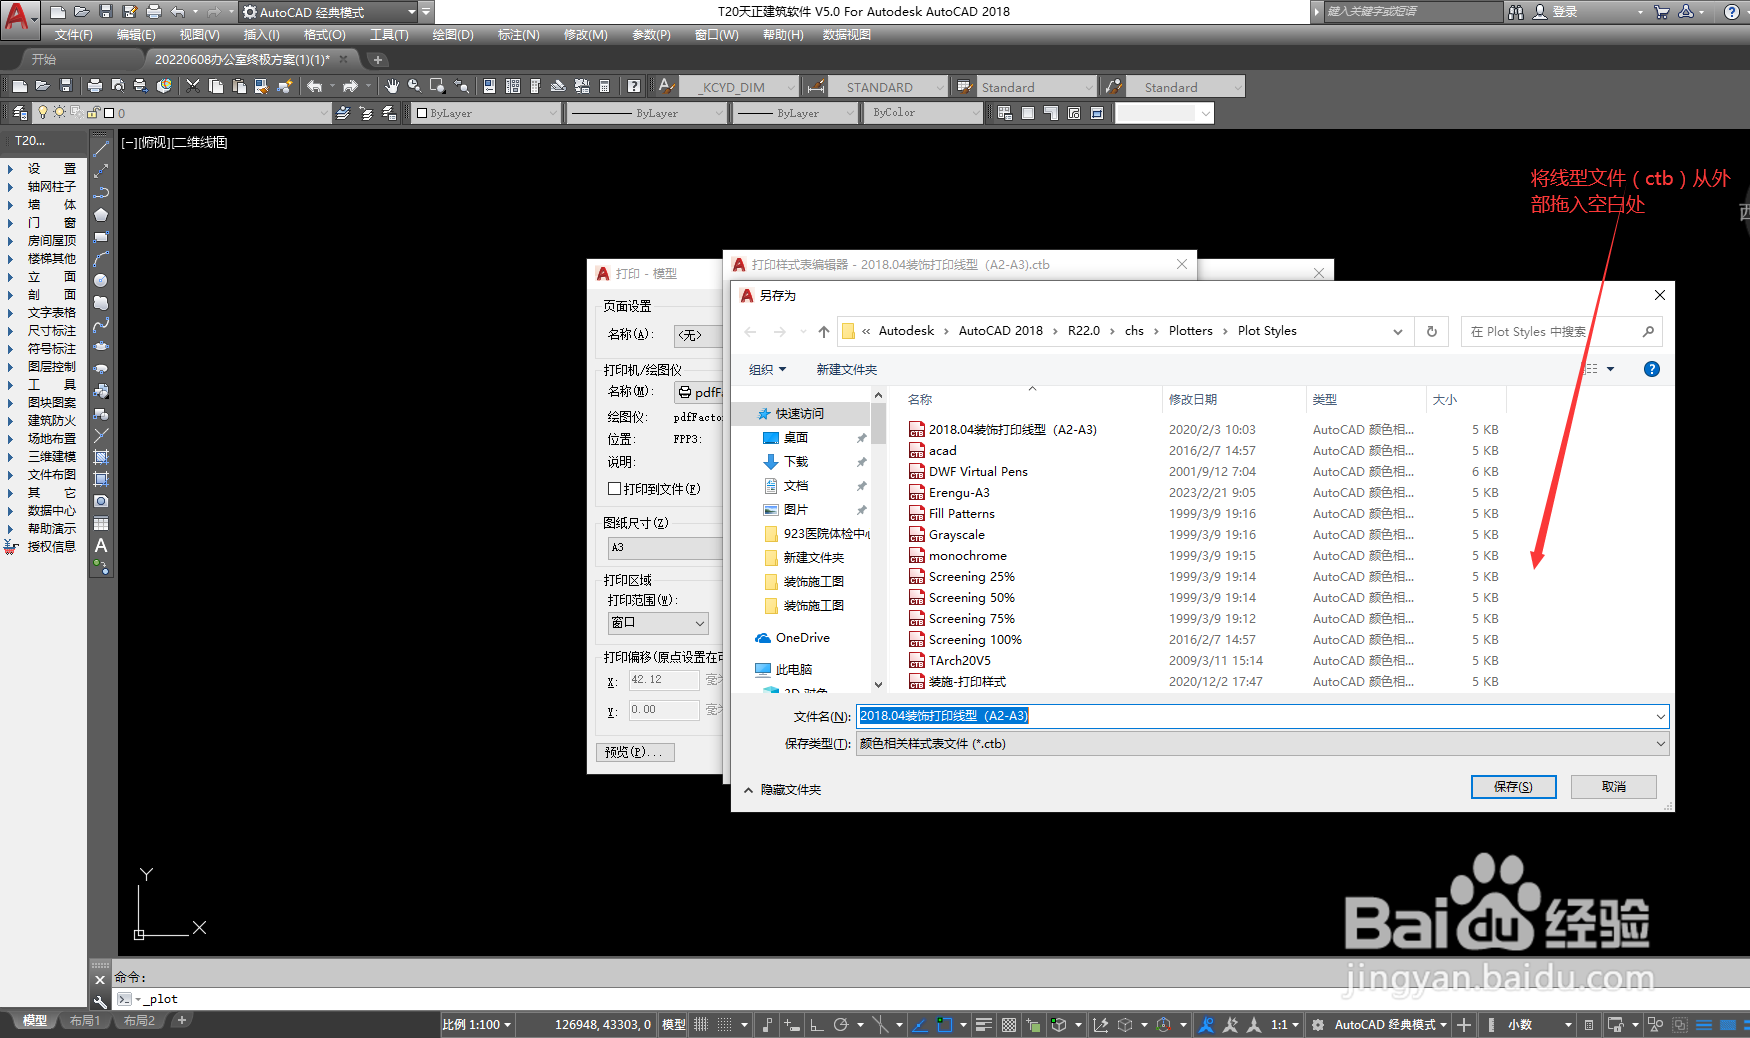Select the Hatch tool
Image resolution: width=1750 pixels, height=1038 pixels.
[101, 457]
